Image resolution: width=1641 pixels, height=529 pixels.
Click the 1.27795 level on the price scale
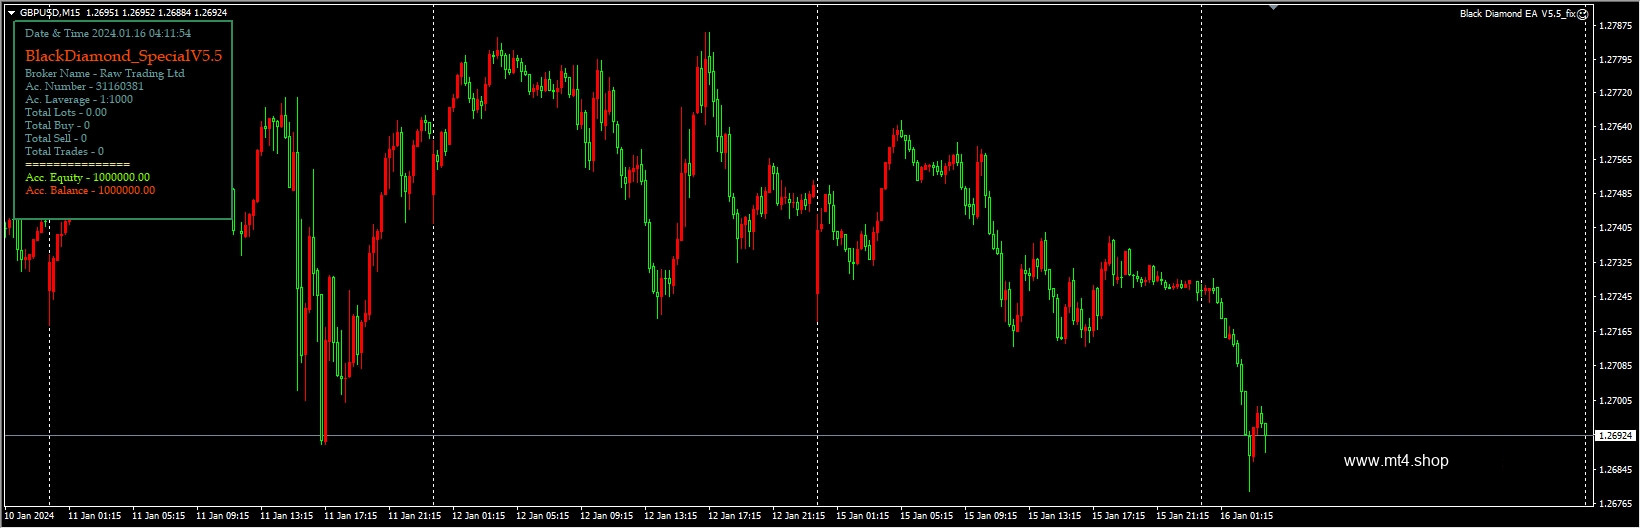1616,60
